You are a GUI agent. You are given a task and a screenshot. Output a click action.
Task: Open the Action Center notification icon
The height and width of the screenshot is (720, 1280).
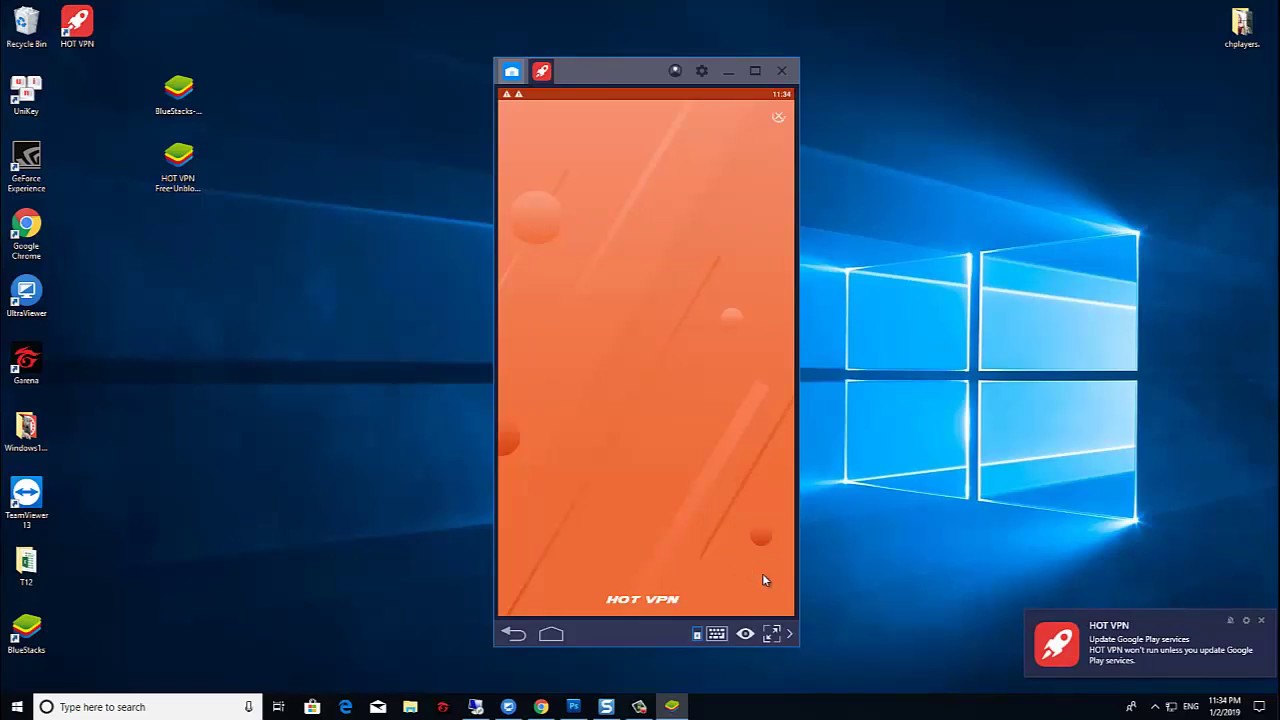[1259, 707]
